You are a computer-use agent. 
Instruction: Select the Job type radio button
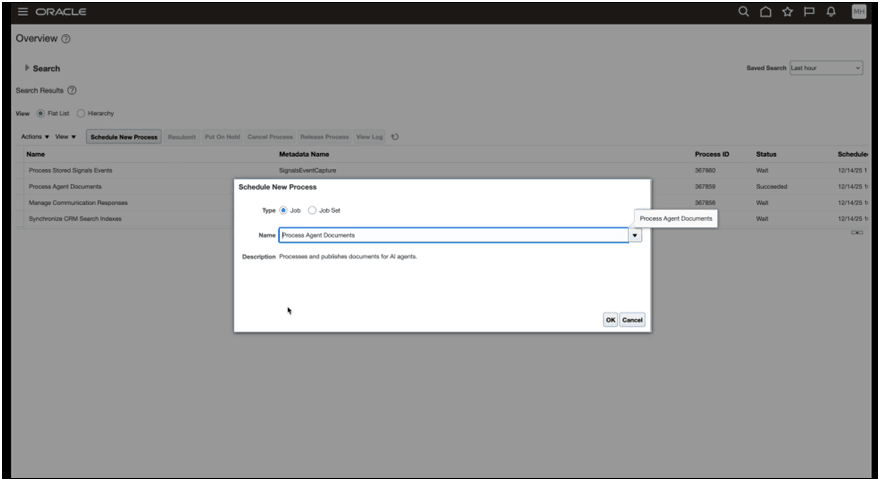[283, 210]
